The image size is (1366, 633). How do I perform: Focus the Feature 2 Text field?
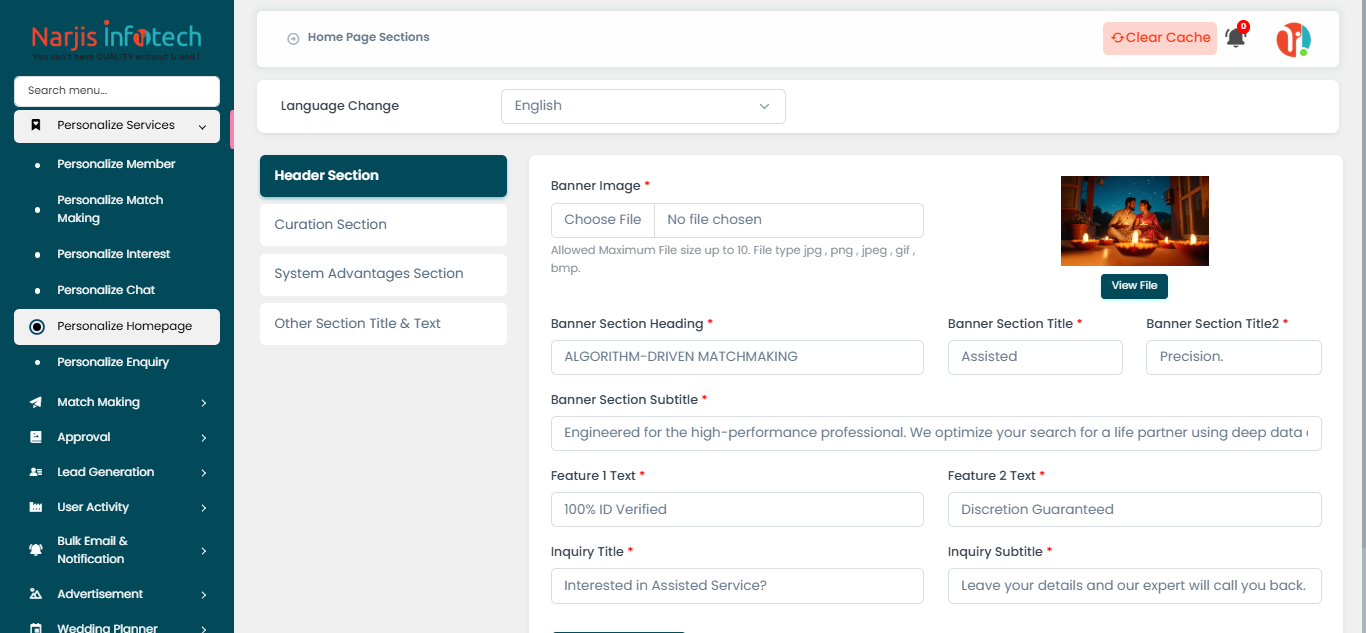tap(1135, 509)
